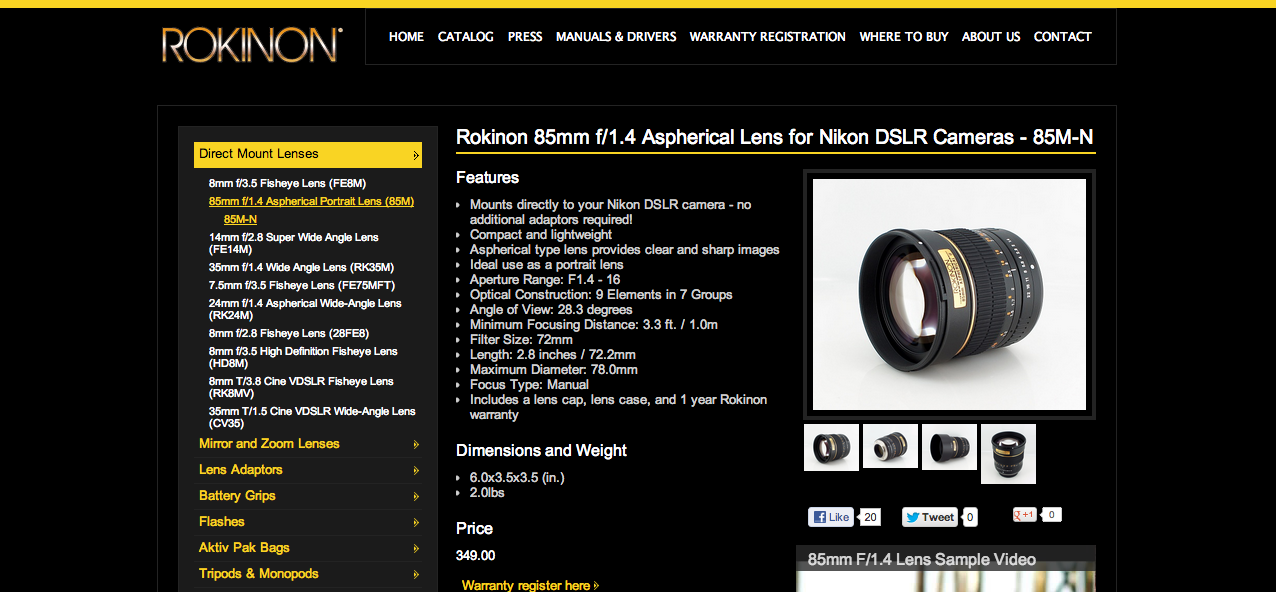Click the Google +1 button

pyautogui.click(x=1025, y=515)
